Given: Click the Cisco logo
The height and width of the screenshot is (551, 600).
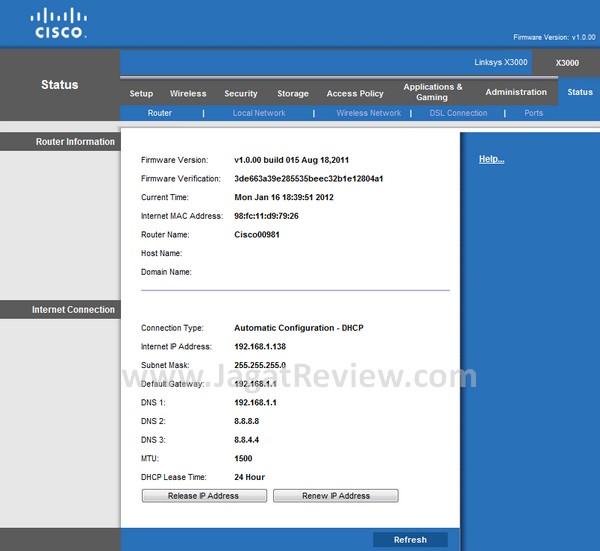Looking at the screenshot, I should (x=60, y=24).
